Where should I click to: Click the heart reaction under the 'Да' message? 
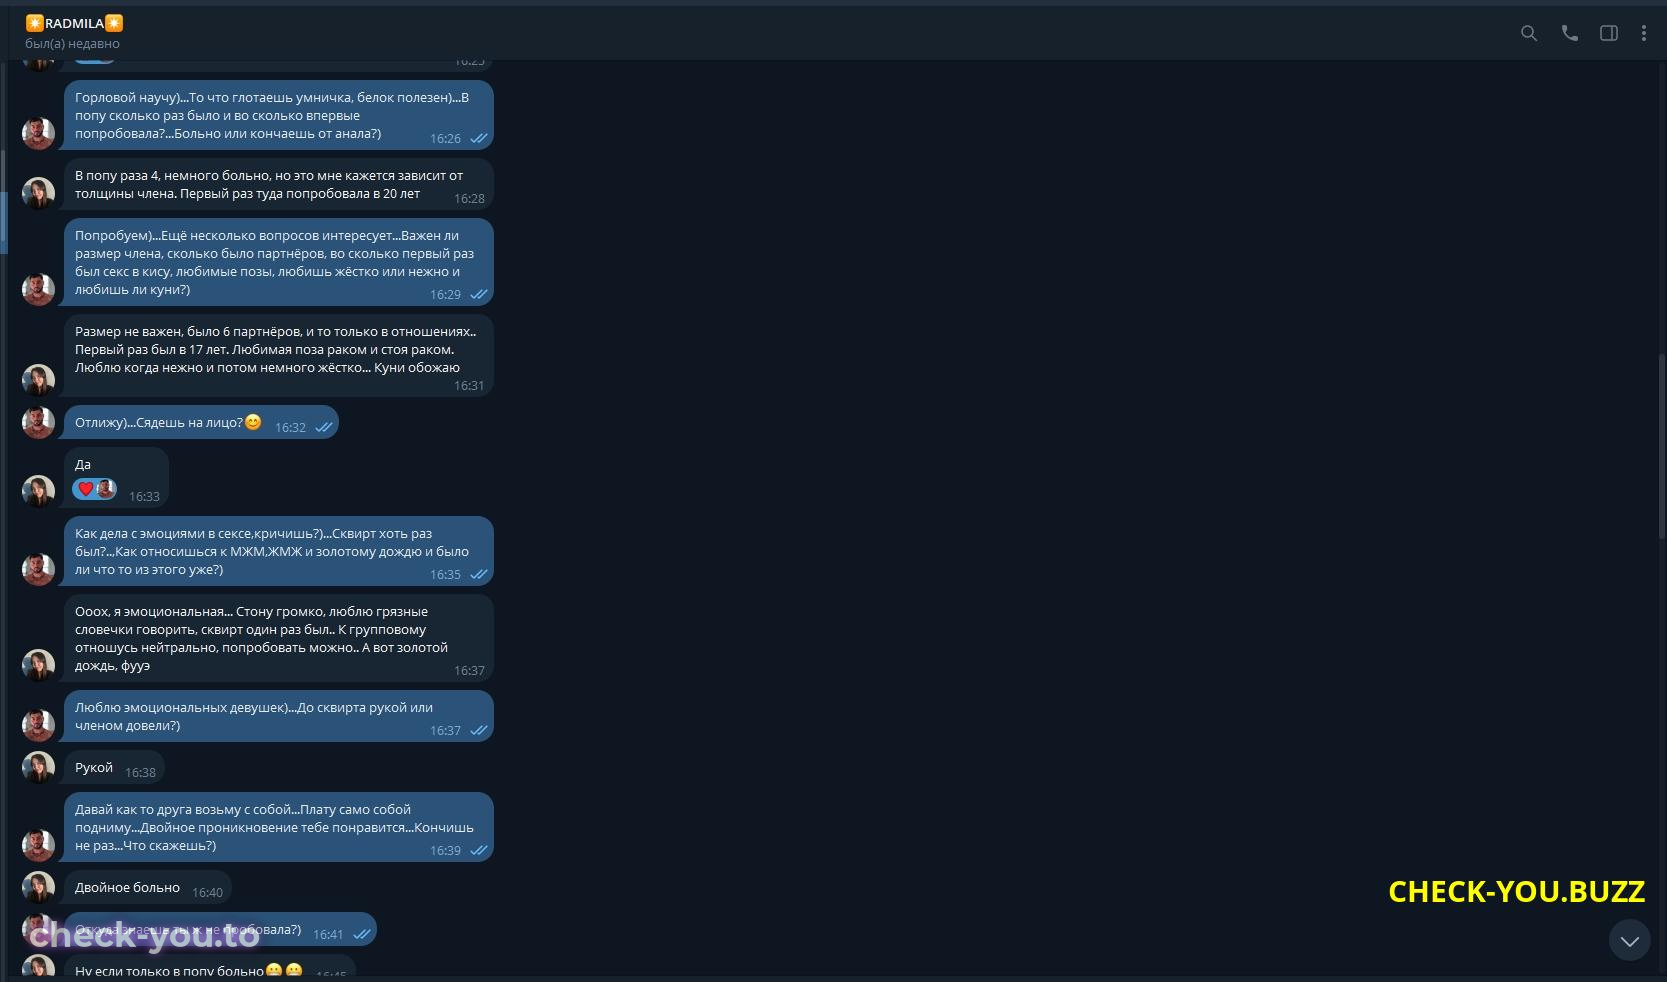click(95, 489)
